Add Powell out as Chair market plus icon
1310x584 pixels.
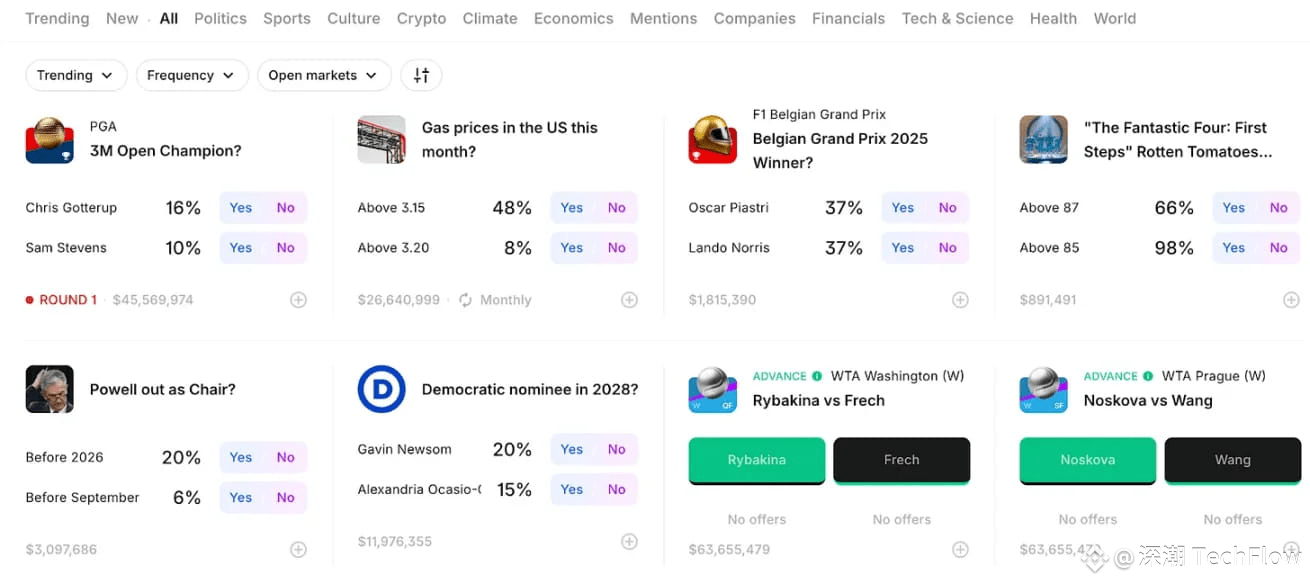(298, 549)
